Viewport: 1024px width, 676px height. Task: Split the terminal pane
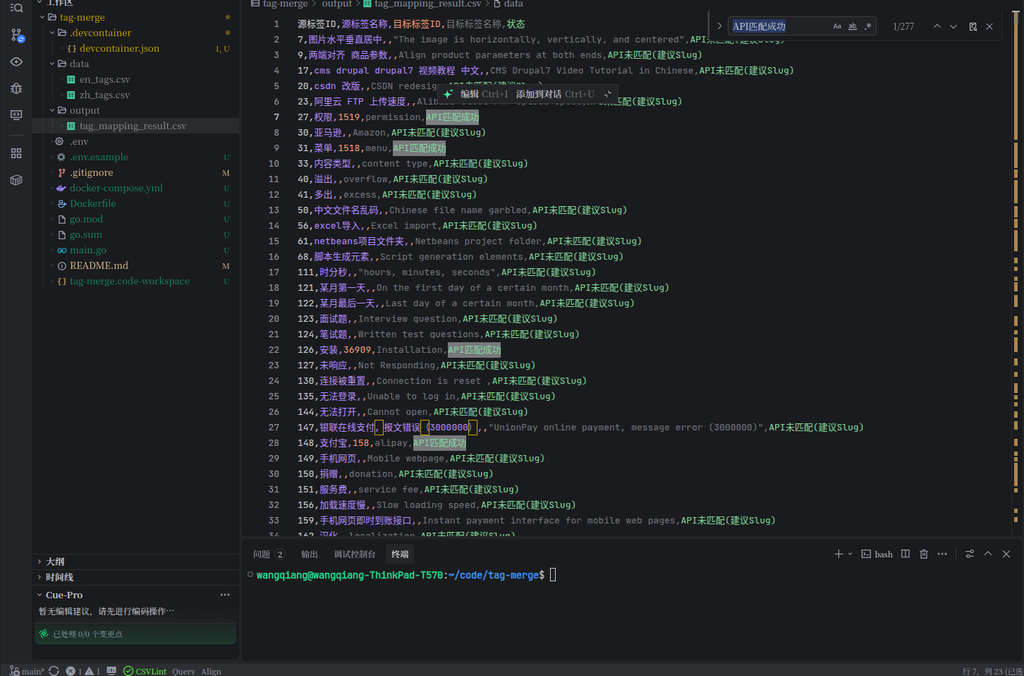click(x=905, y=554)
